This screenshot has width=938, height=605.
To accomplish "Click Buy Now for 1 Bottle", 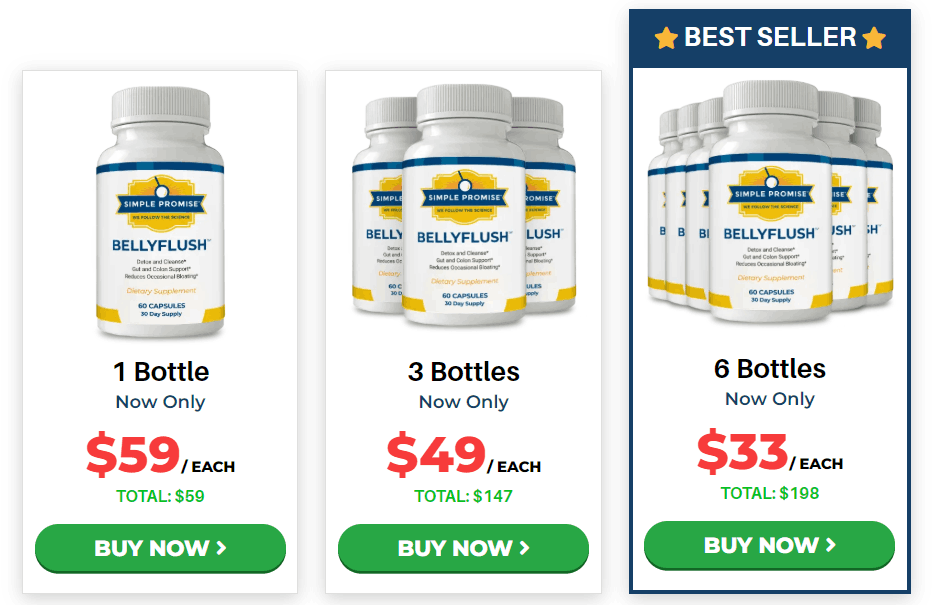I will pos(160,548).
